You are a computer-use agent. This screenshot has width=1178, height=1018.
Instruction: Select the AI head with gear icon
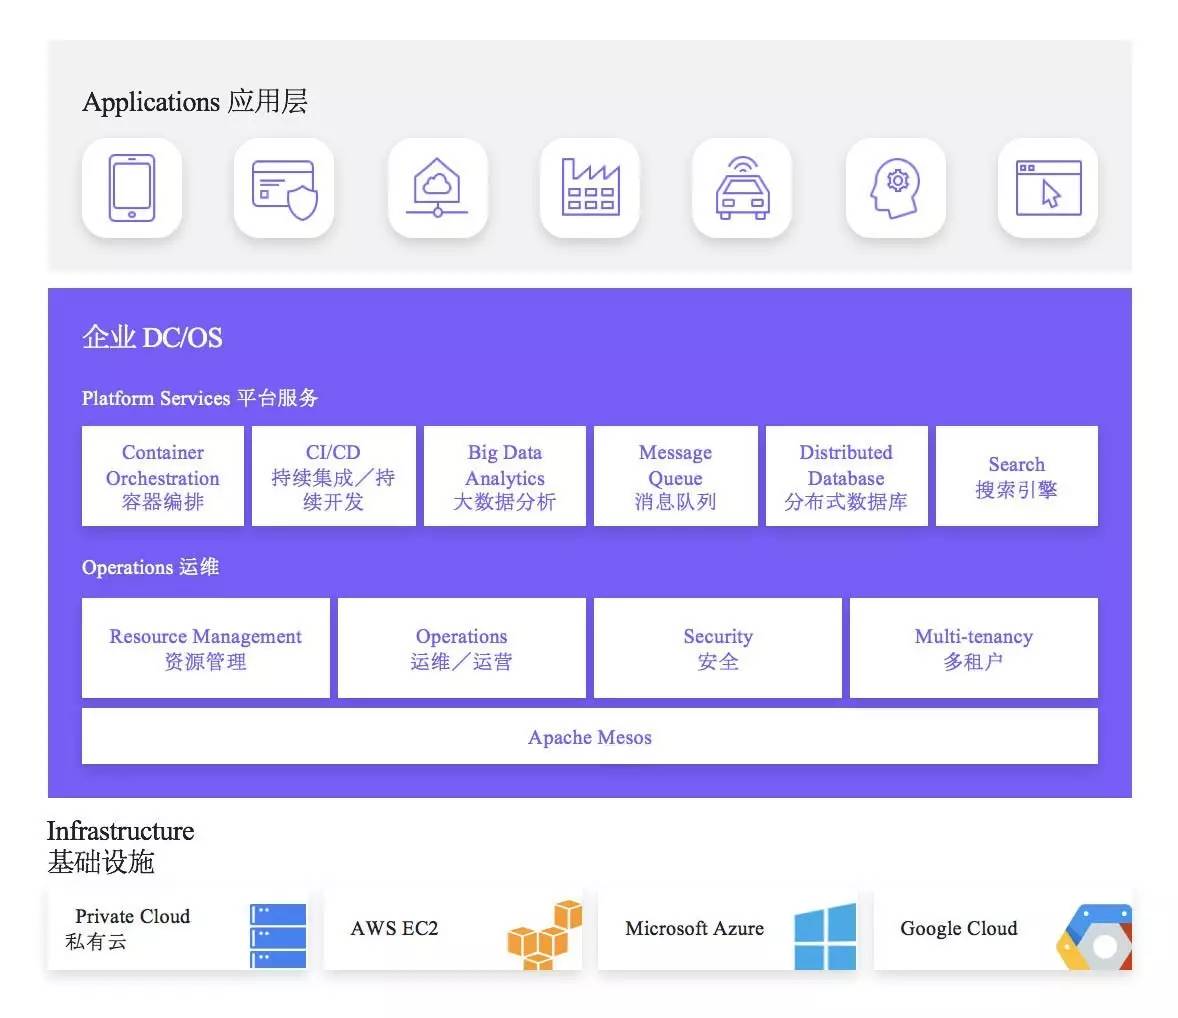click(895, 188)
